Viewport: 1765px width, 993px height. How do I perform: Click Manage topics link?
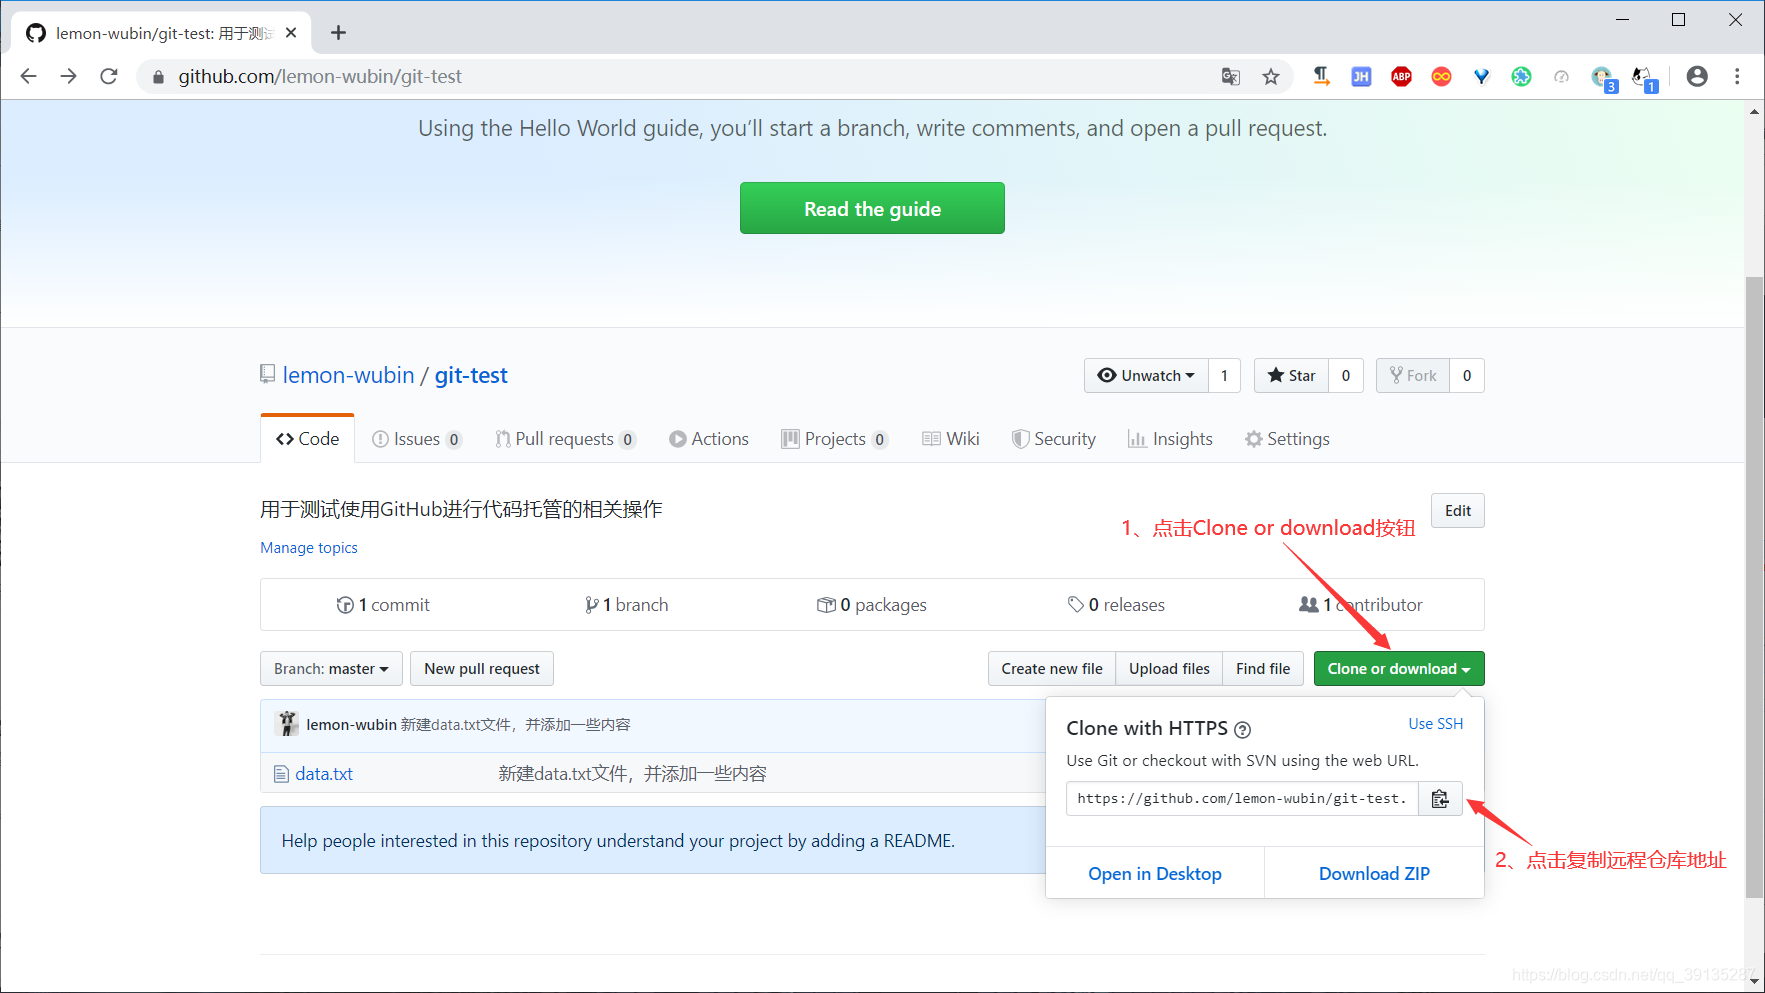tap(309, 548)
